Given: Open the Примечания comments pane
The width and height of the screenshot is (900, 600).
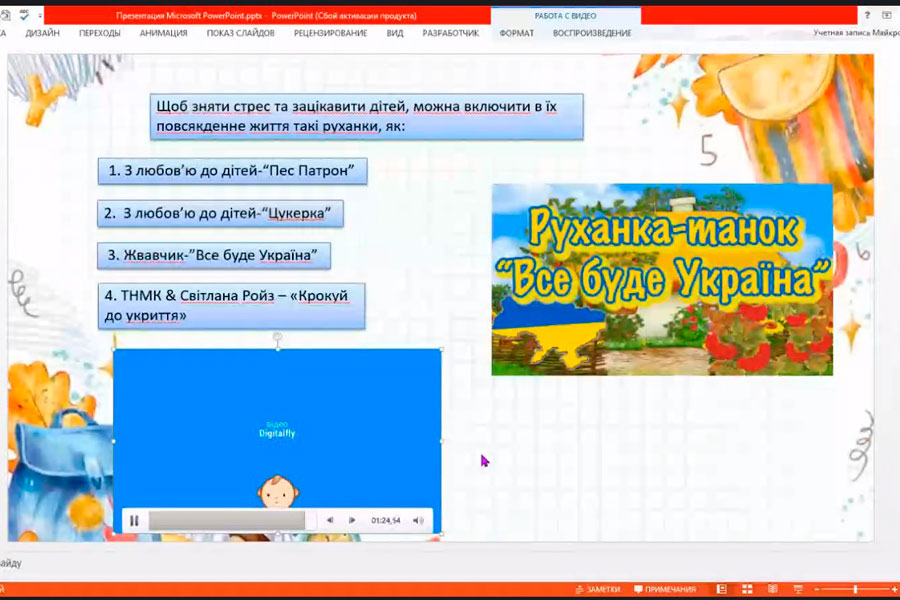Looking at the screenshot, I should [663, 589].
